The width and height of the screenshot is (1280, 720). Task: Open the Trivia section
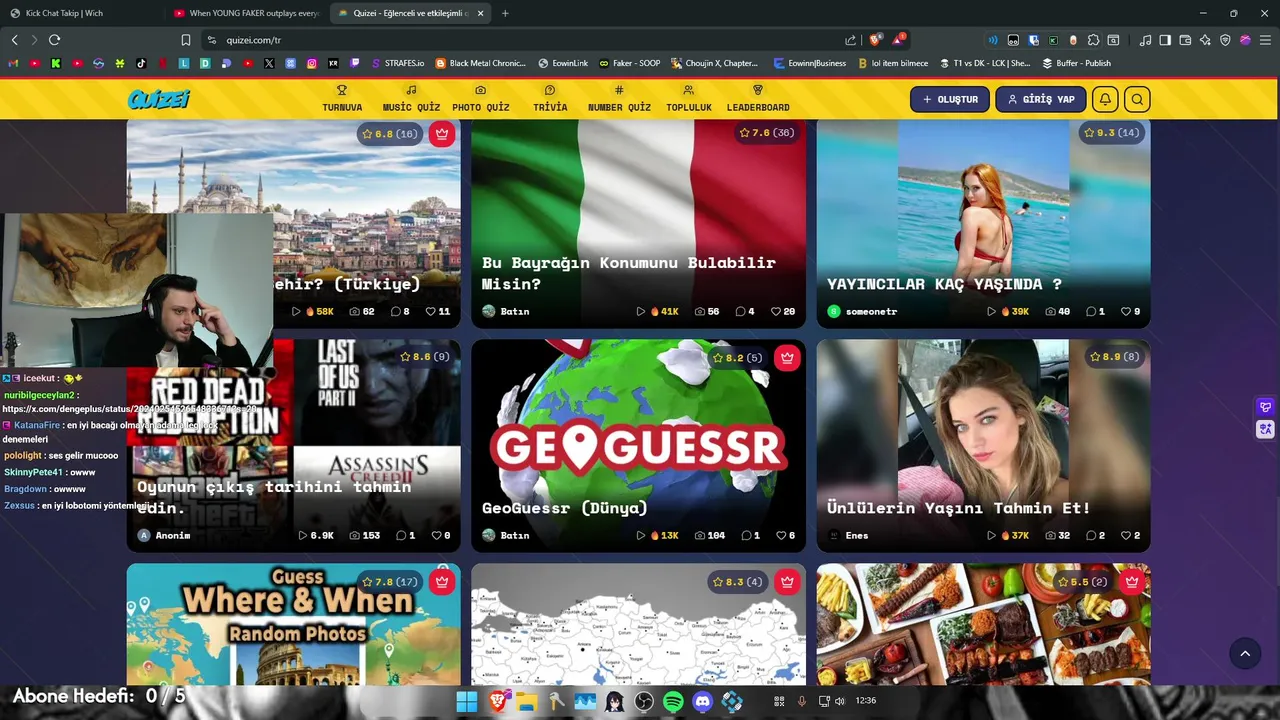point(550,99)
